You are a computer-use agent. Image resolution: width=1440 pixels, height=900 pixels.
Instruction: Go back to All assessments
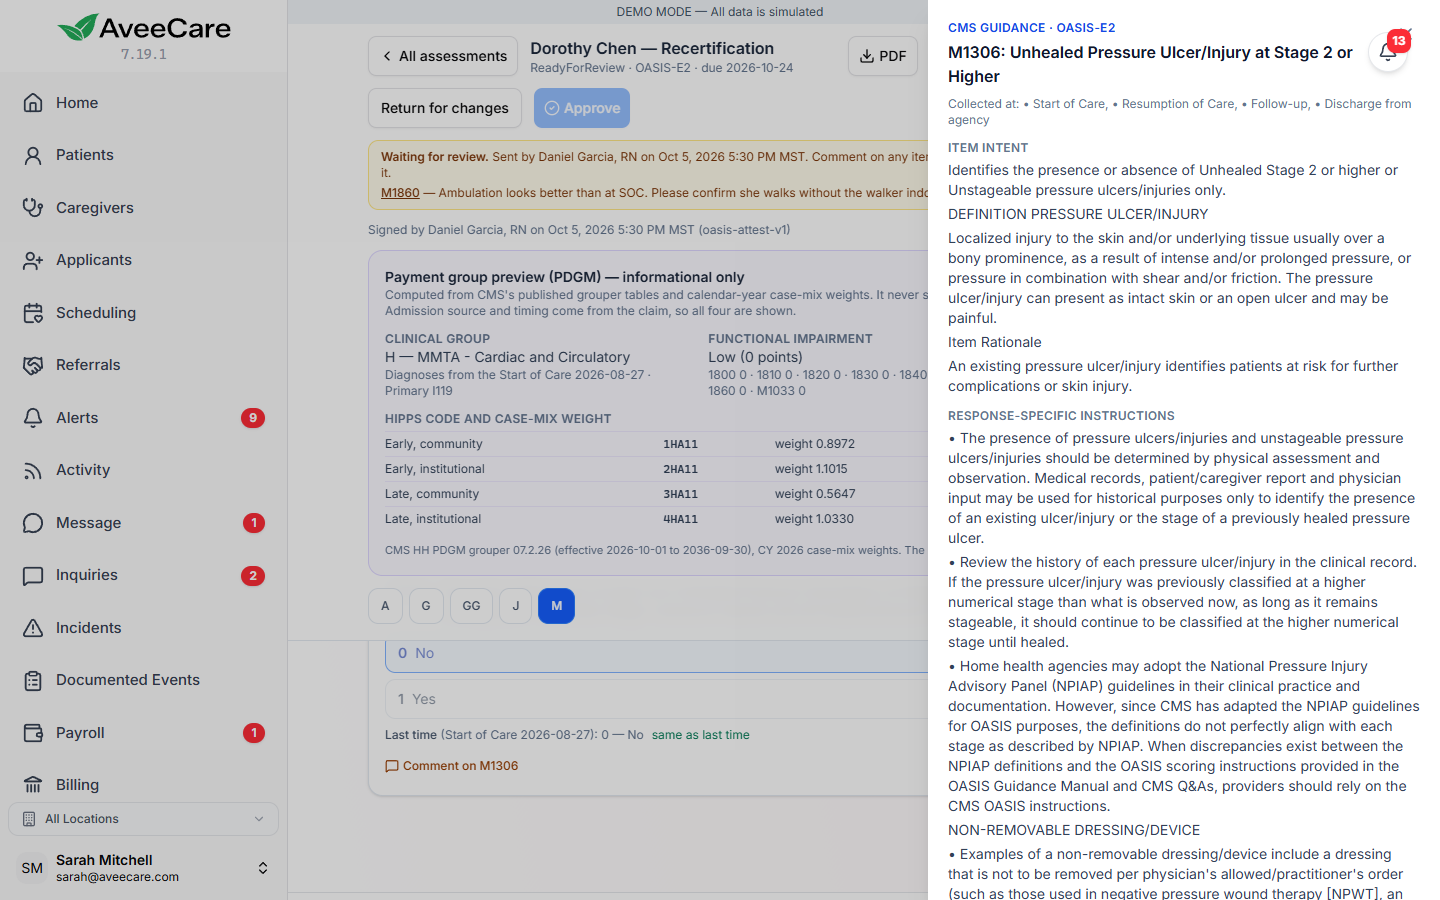point(443,56)
